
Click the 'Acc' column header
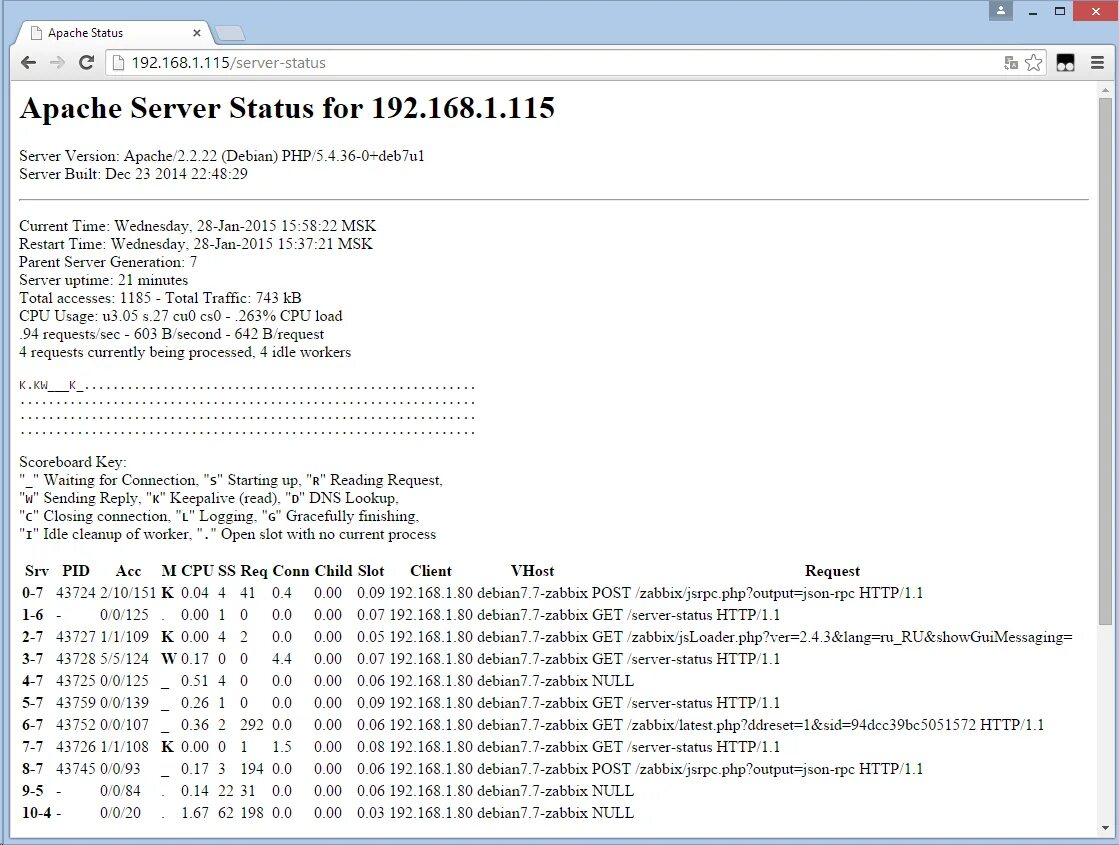[128, 571]
